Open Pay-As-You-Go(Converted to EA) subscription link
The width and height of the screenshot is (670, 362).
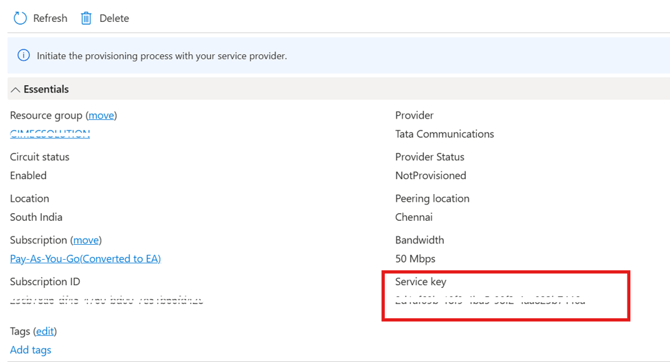(85, 259)
